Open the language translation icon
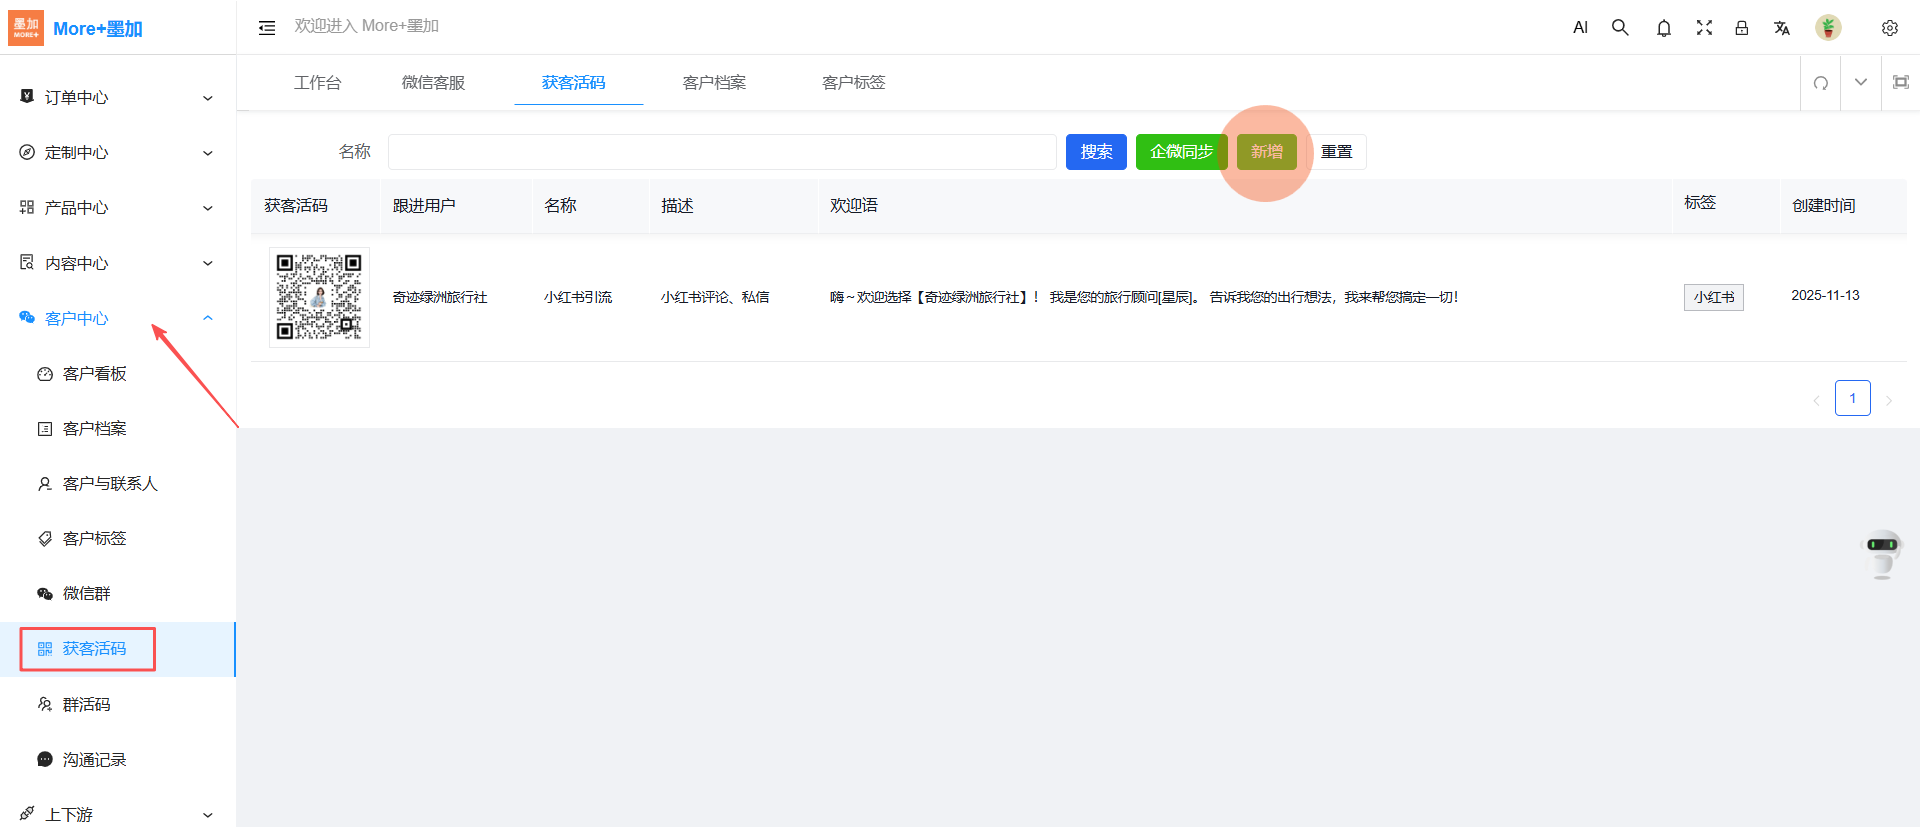1920x827 pixels. (1782, 28)
